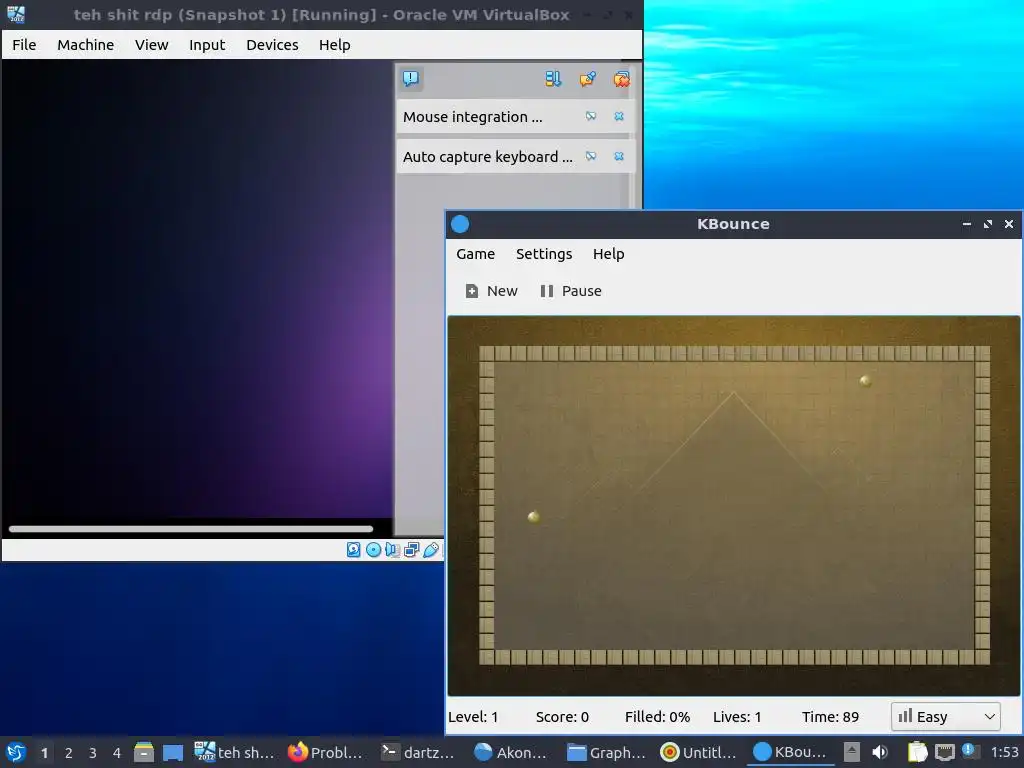The width and height of the screenshot is (1024, 768).
Task: Click the network tray icon
Action: point(945,752)
